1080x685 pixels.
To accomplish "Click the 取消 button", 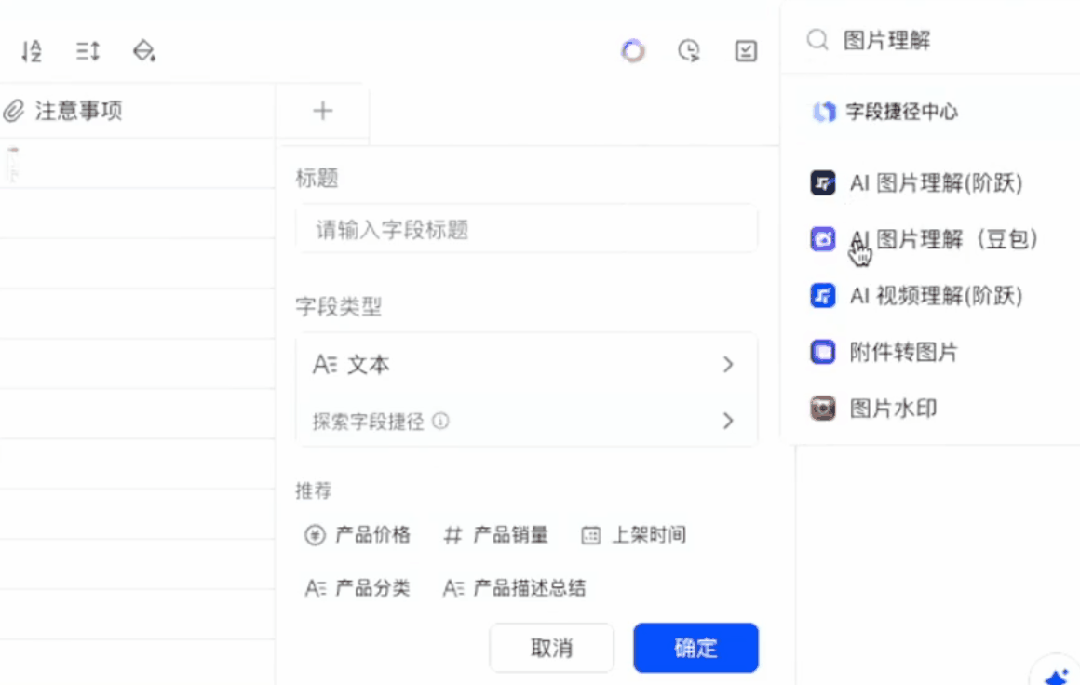I will (x=552, y=648).
